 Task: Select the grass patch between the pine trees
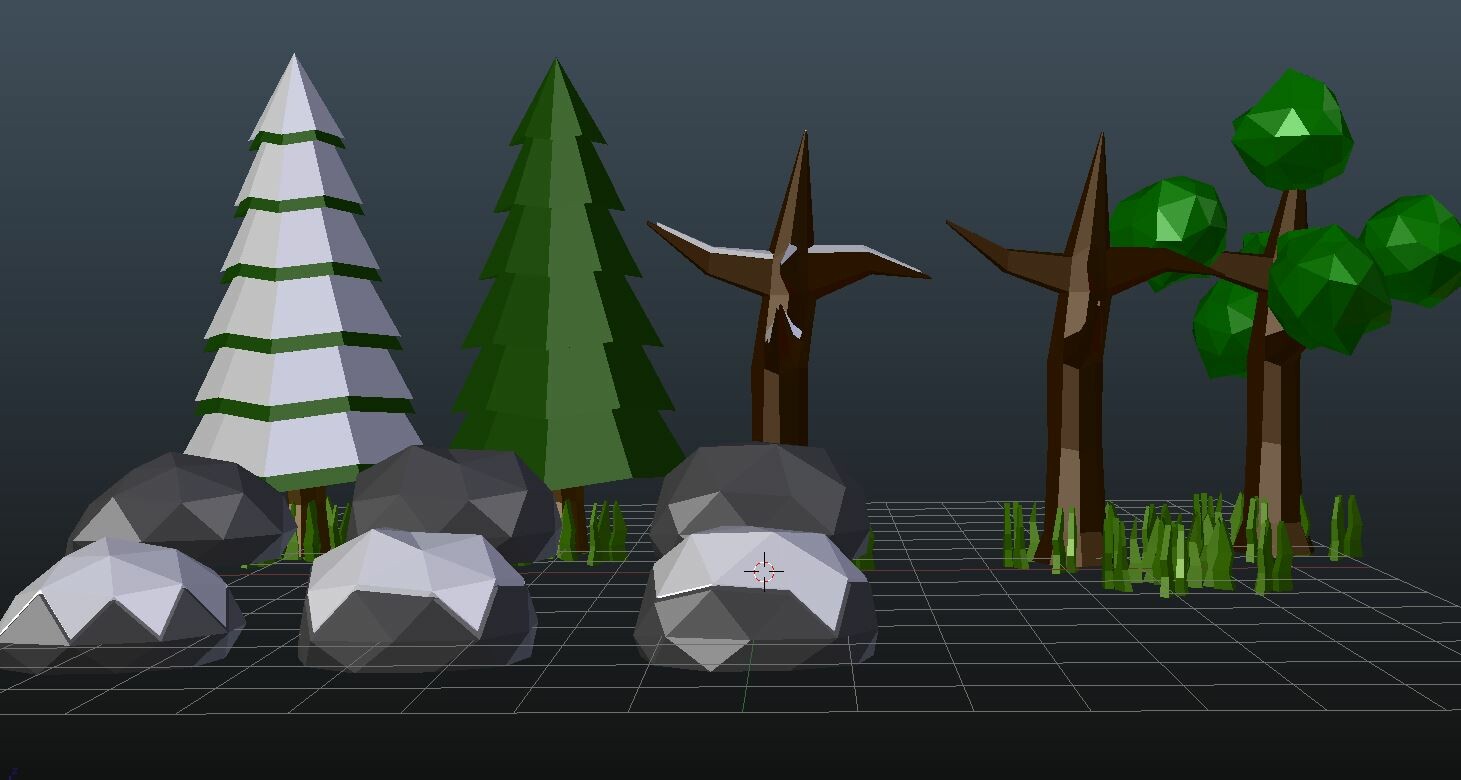click(595, 525)
